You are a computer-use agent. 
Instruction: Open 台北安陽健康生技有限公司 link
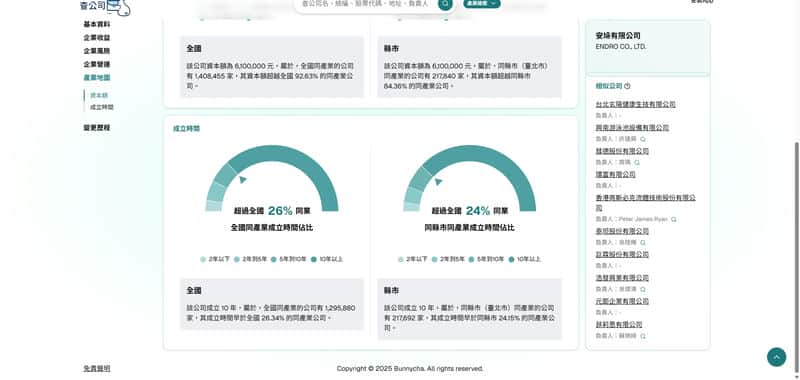635,104
